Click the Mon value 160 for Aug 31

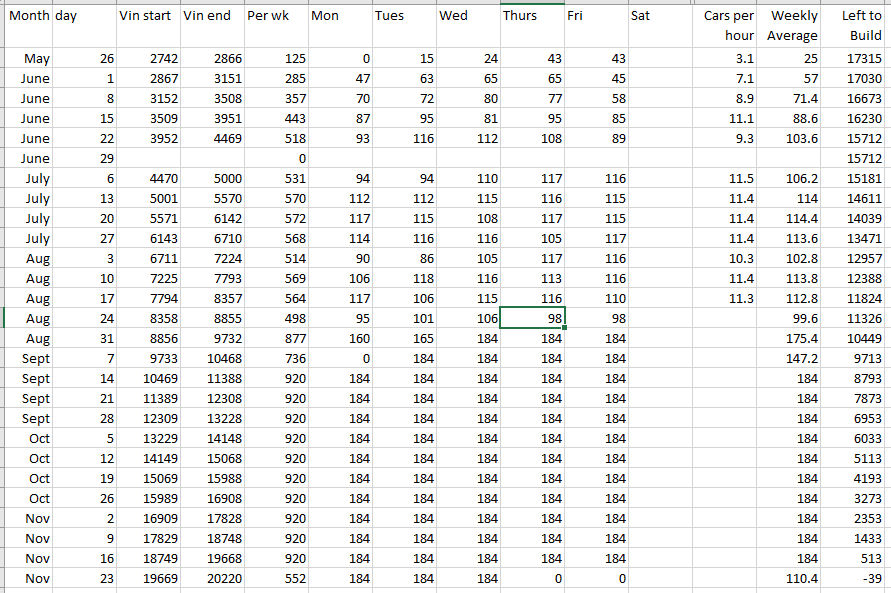click(x=339, y=338)
